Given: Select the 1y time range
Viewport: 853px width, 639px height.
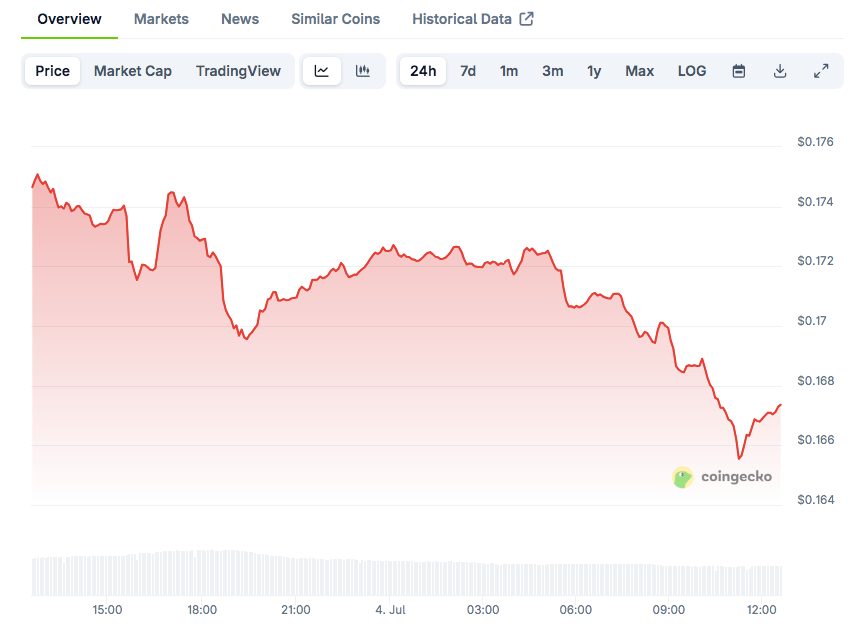Looking at the screenshot, I should (x=594, y=71).
